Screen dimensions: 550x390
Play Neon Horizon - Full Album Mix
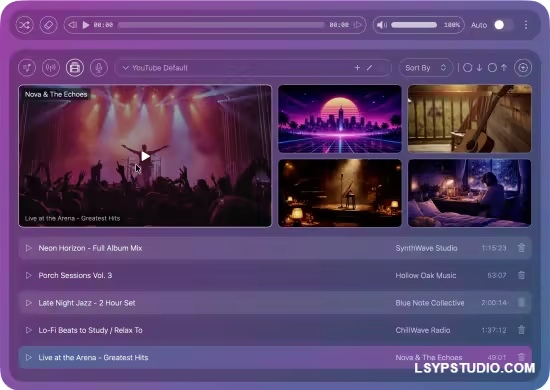tap(28, 248)
